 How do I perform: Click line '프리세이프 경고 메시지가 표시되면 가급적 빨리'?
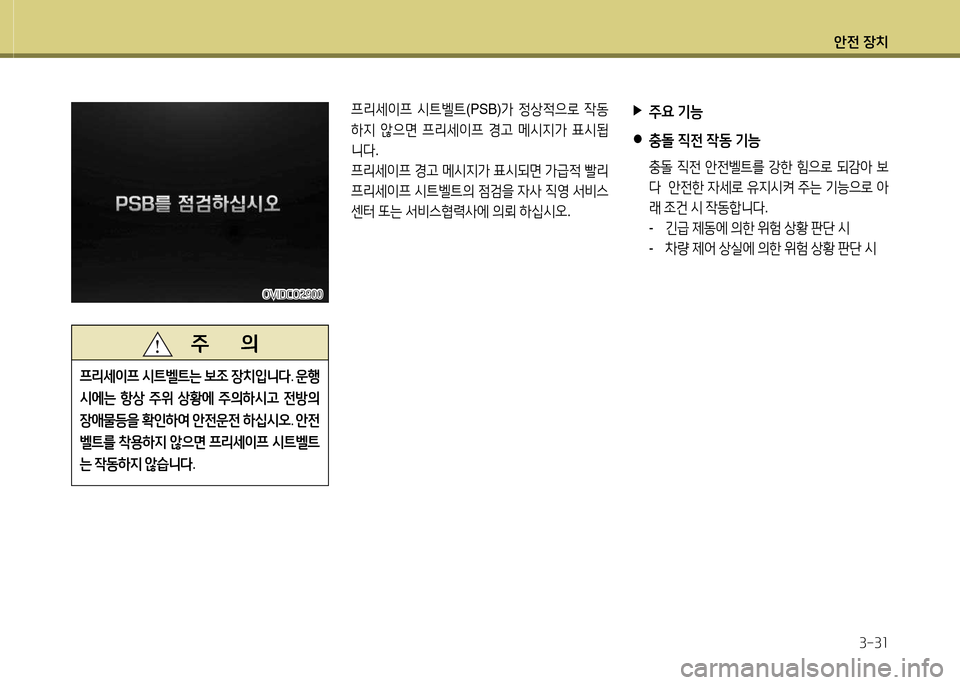(x=479, y=171)
